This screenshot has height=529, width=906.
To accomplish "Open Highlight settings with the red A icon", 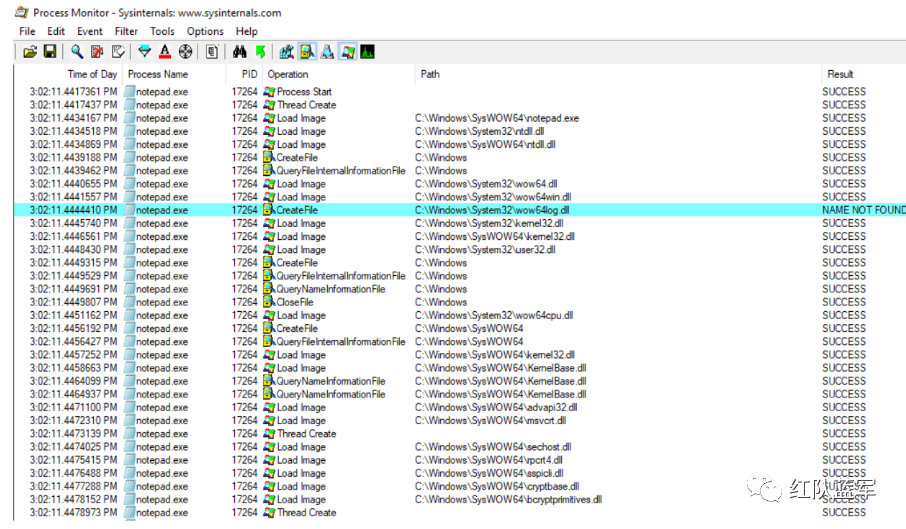I will (165, 52).
